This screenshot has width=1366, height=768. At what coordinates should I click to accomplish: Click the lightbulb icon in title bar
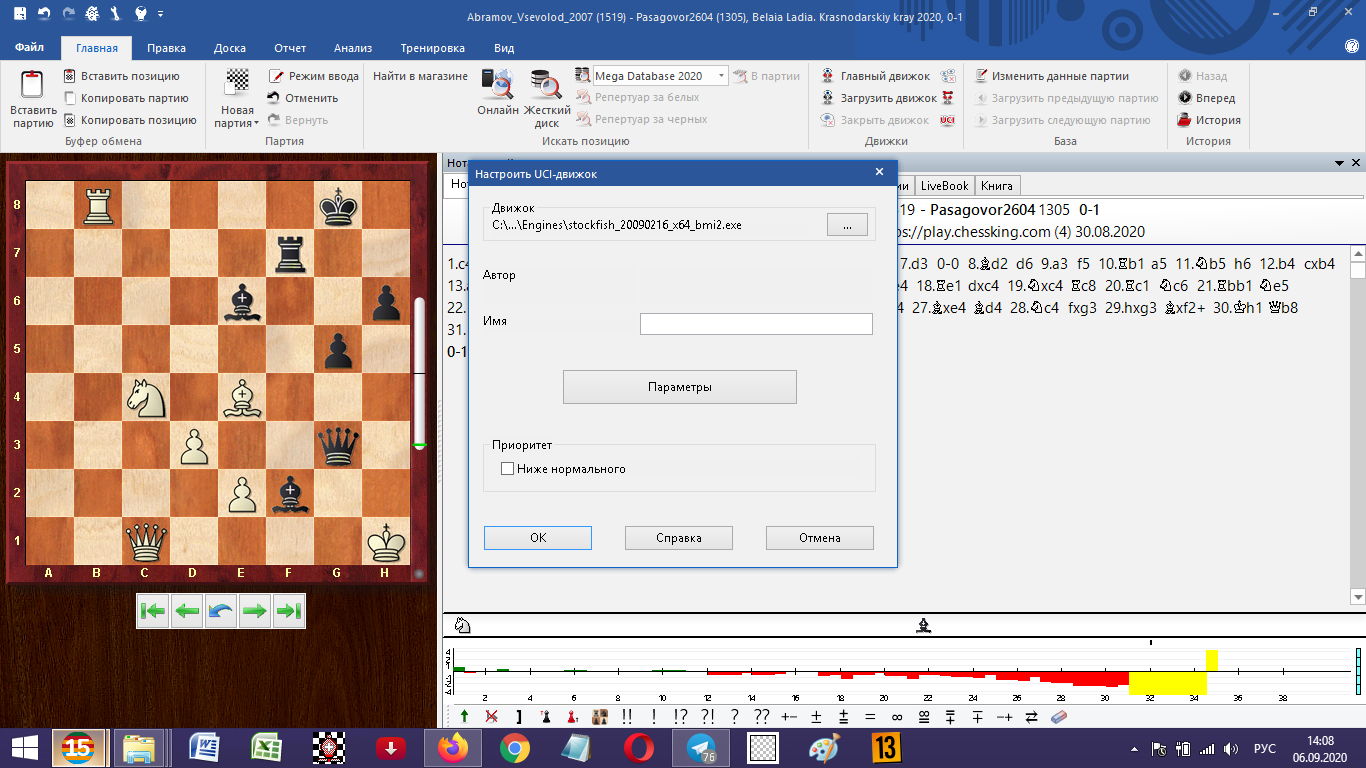pos(139,15)
